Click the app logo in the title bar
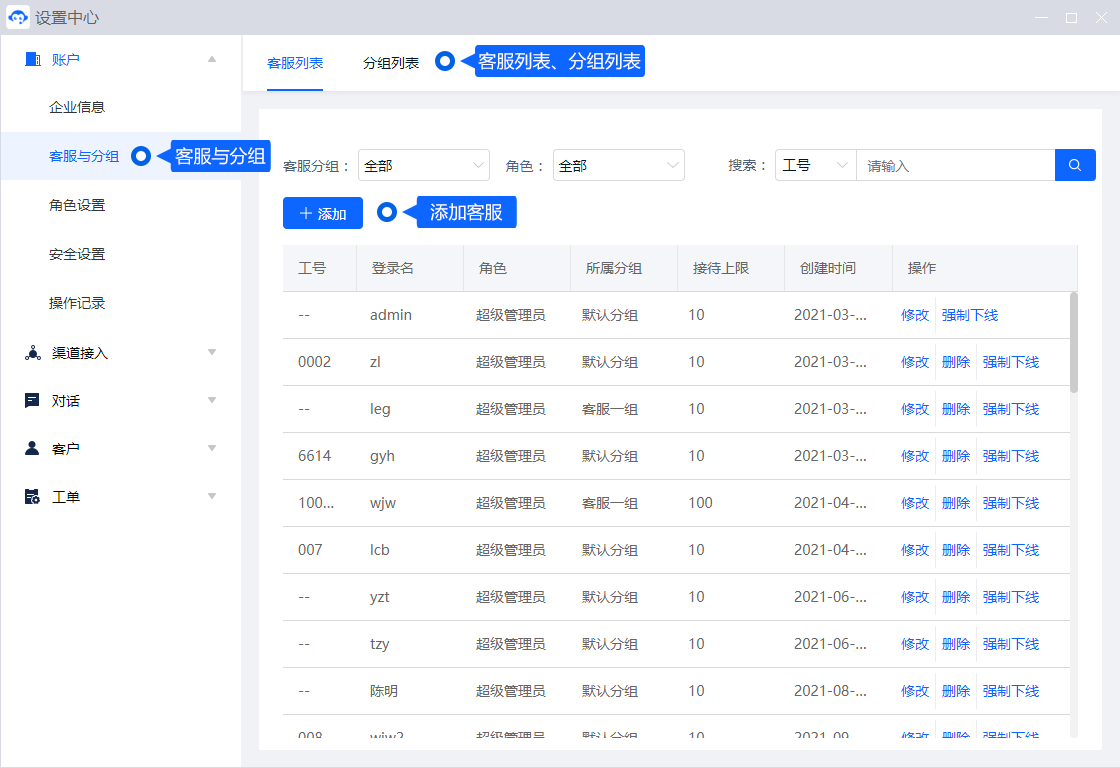 [18, 17]
